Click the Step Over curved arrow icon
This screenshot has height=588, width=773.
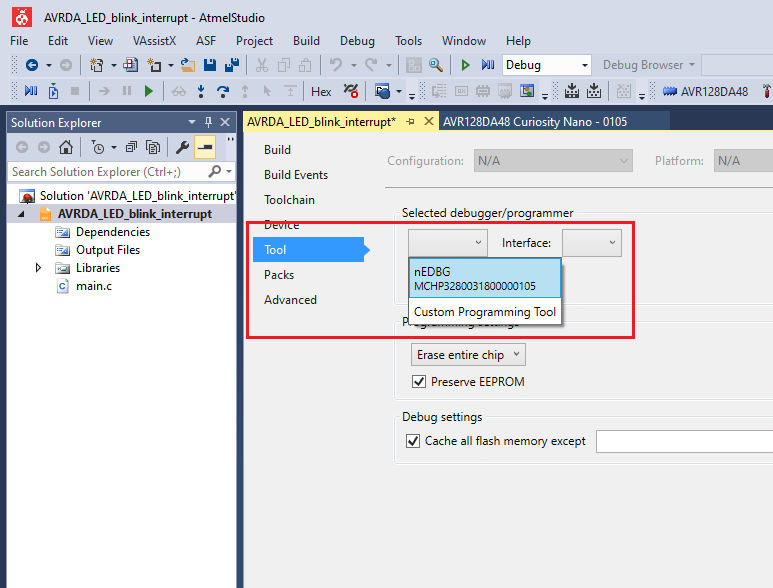(x=223, y=91)
